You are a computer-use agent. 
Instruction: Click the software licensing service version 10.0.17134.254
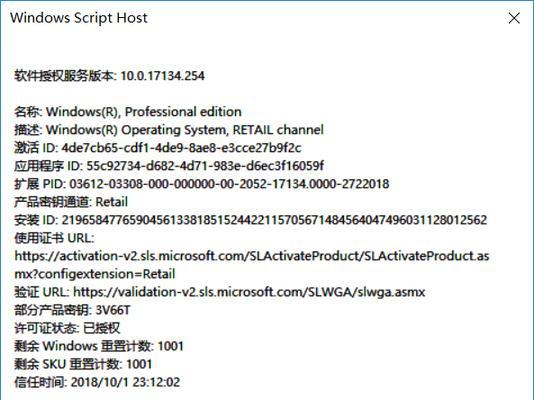(162, 76)
